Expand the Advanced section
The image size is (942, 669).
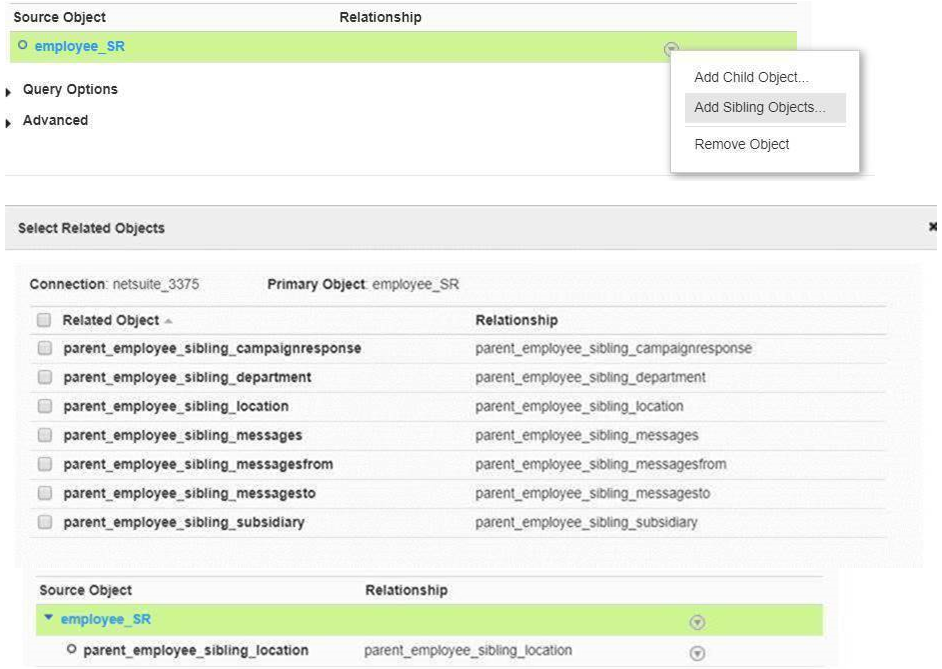tap(8, 123)
